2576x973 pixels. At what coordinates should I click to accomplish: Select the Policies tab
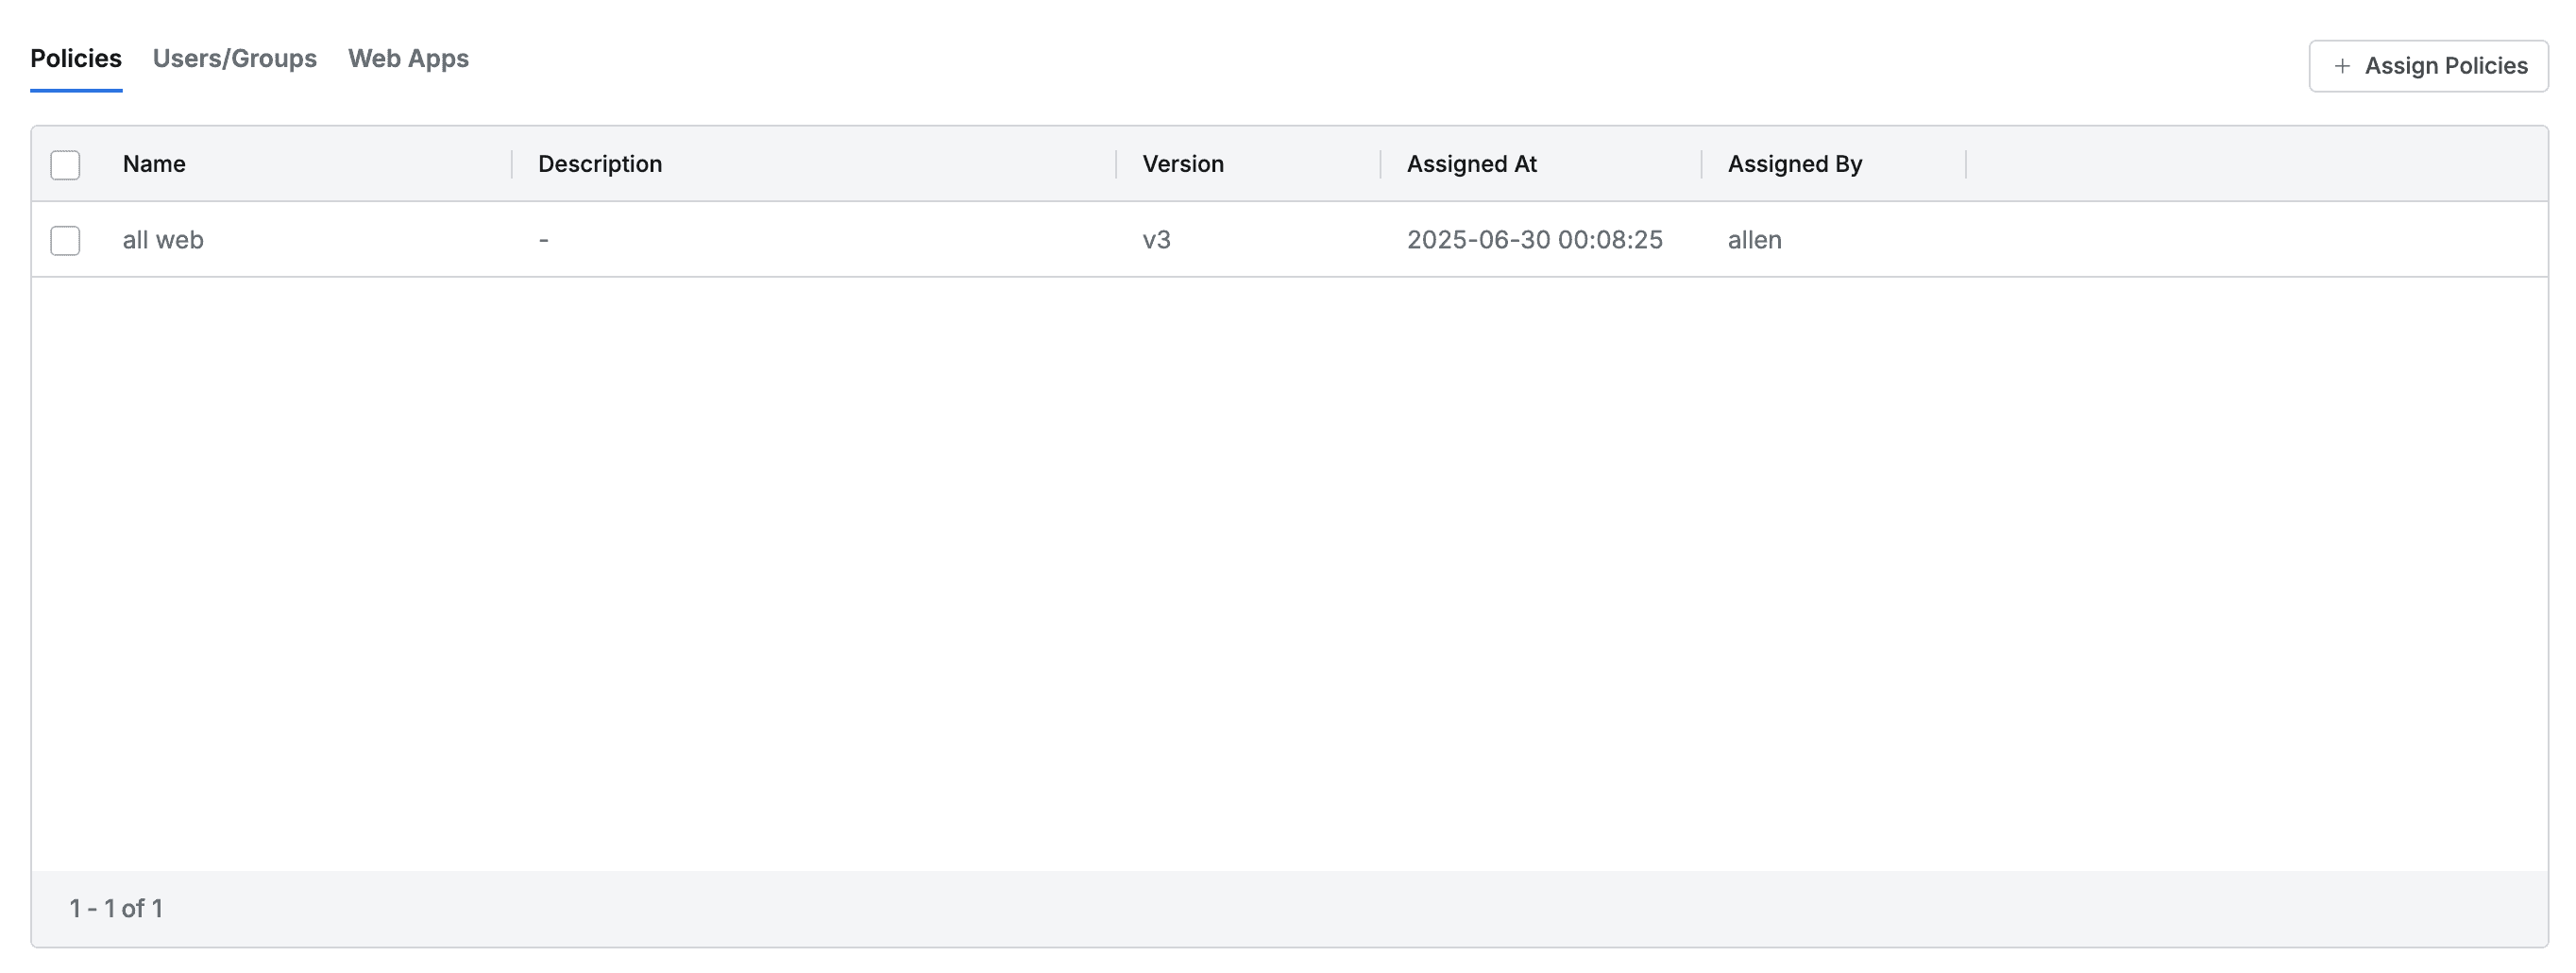[76, 59]
